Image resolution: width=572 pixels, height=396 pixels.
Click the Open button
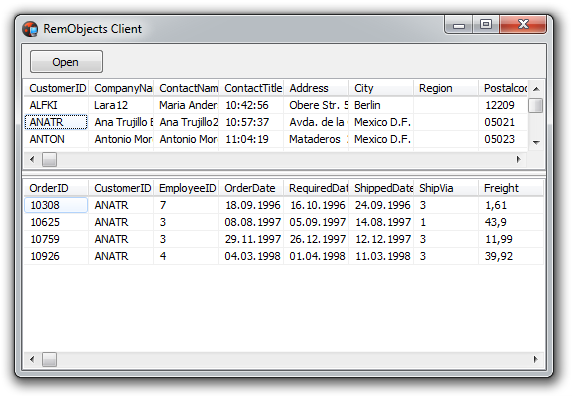coord(66,62)
